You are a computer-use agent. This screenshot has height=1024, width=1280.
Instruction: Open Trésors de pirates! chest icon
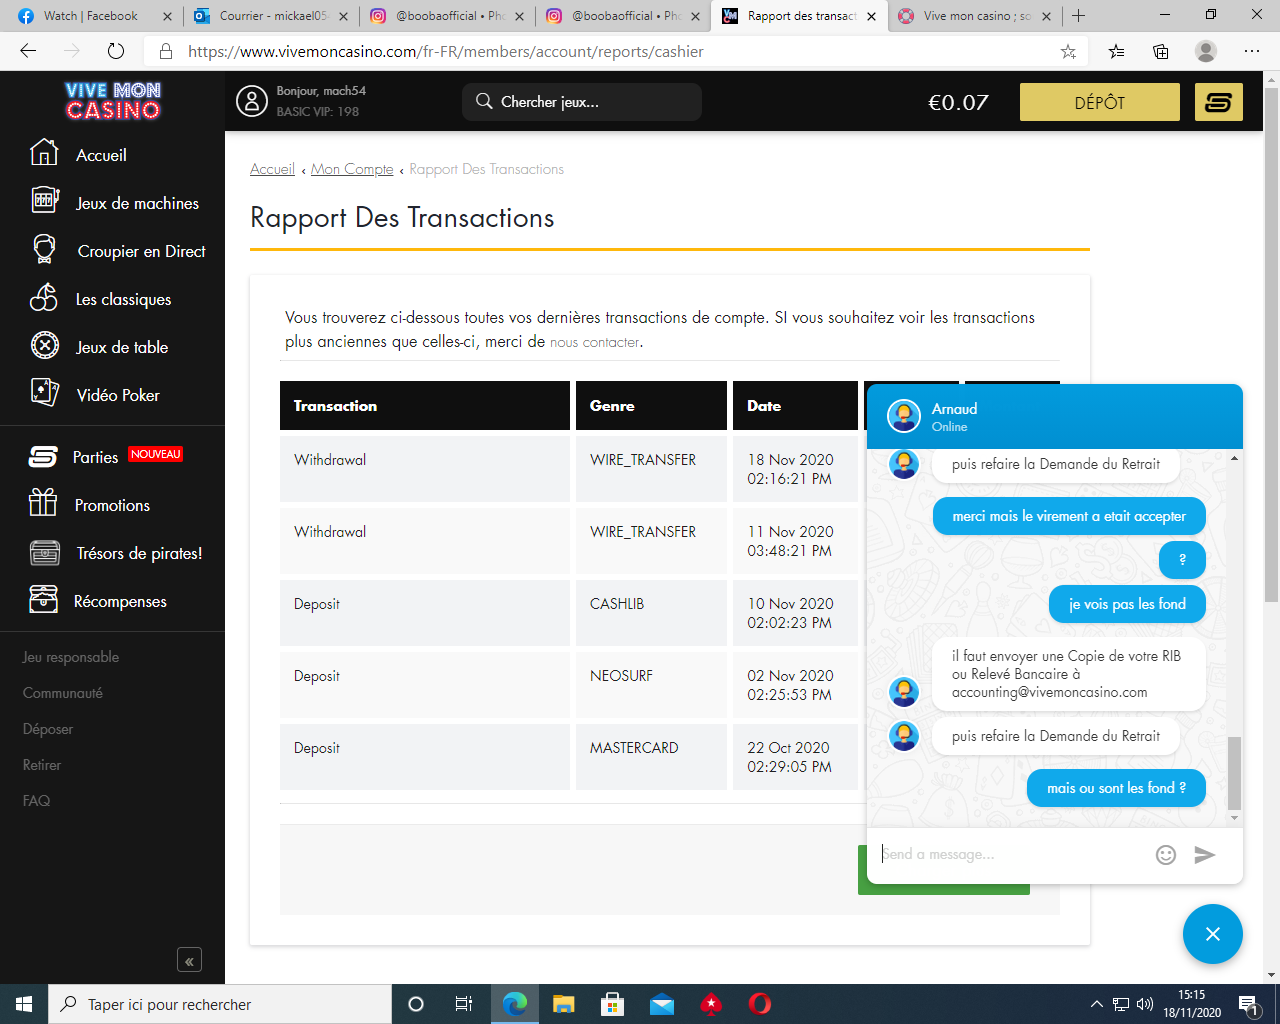pos(45,552)
